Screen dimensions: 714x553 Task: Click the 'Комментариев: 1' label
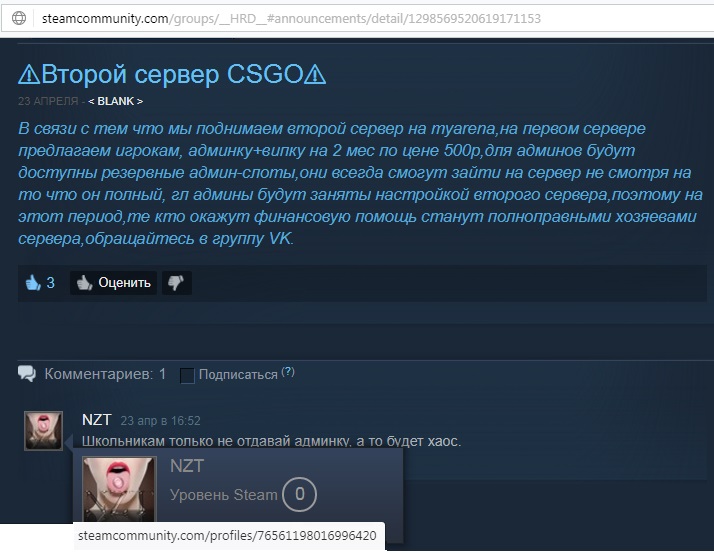click(105, 374)
